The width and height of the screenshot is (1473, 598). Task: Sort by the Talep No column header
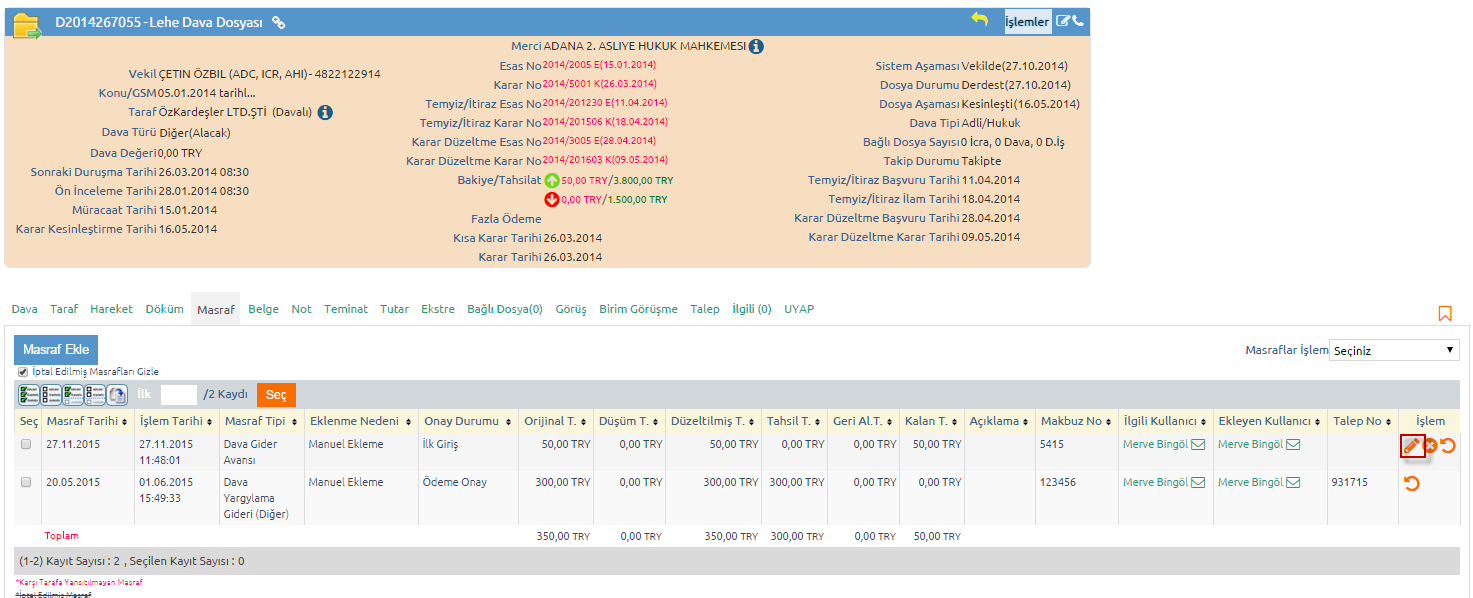(1362, 421)
